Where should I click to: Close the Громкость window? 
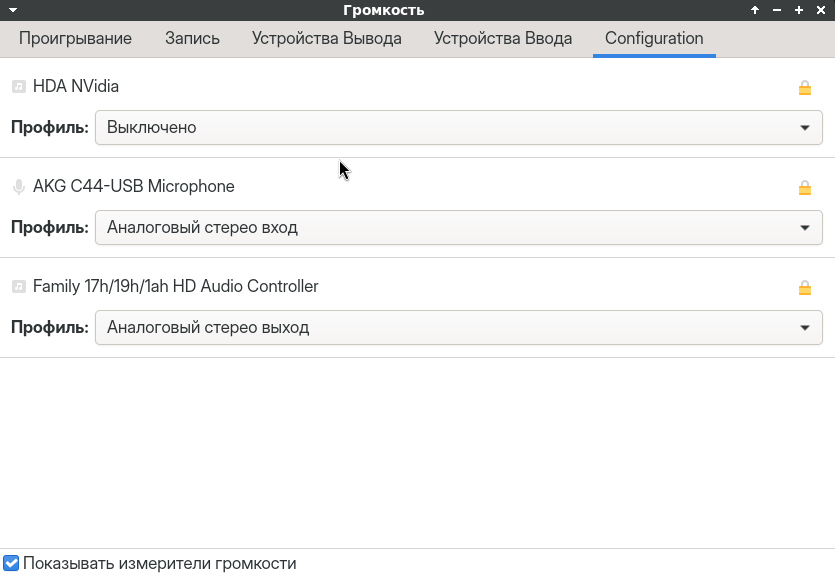[820, 10]
